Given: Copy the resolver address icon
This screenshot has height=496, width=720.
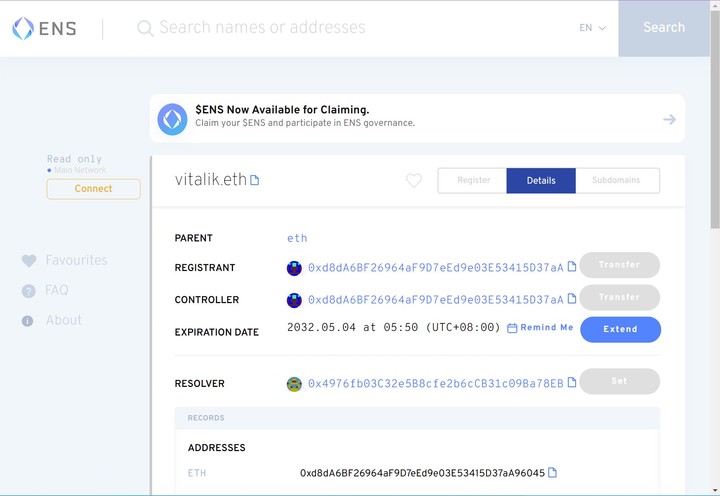Looking at the screenshot, I should (x=572, y=383).
